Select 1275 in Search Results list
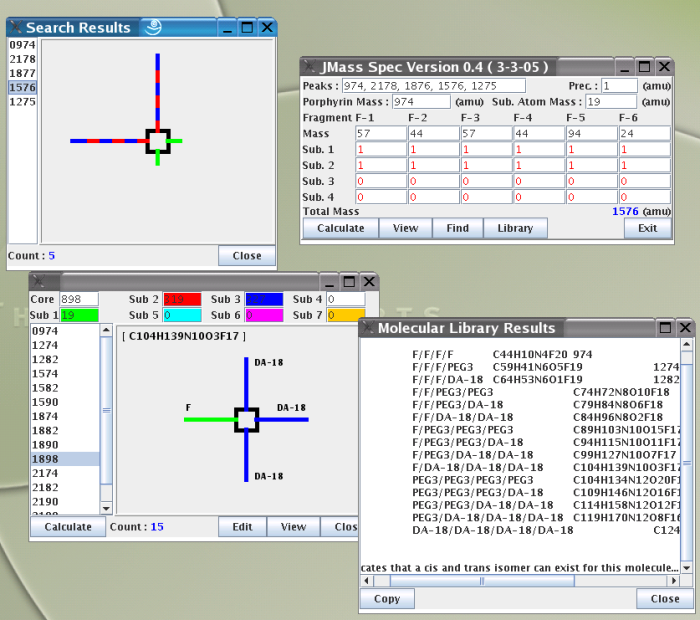 (22, 102)
